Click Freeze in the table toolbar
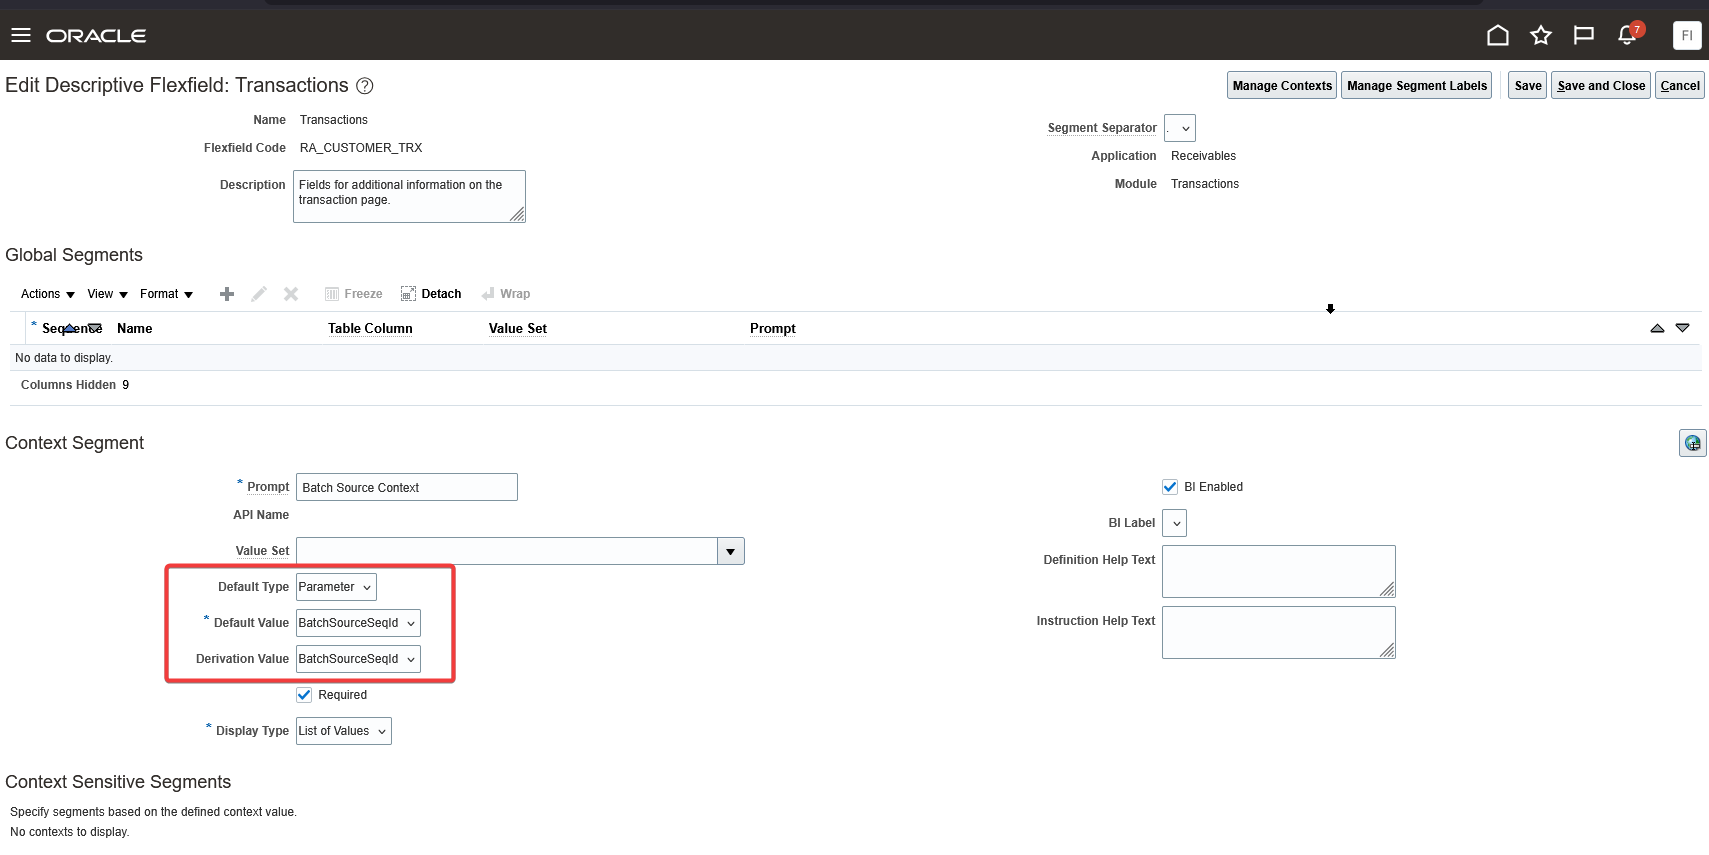1709x855 pixels. point(354,294)
